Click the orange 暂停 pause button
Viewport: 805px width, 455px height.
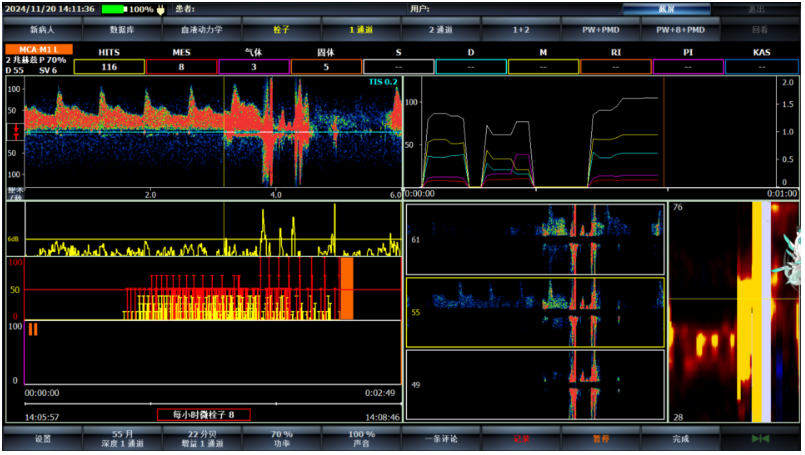point(601,439)
